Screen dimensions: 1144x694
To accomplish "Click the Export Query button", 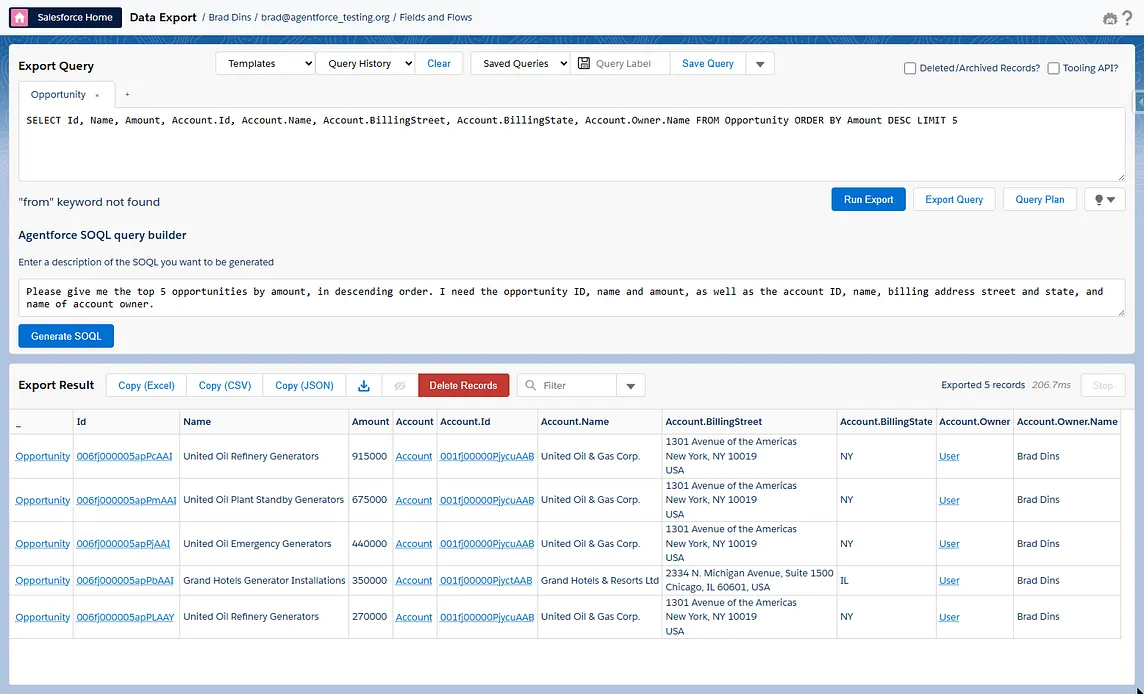I will pyautogui.click(x=954, y=199).
